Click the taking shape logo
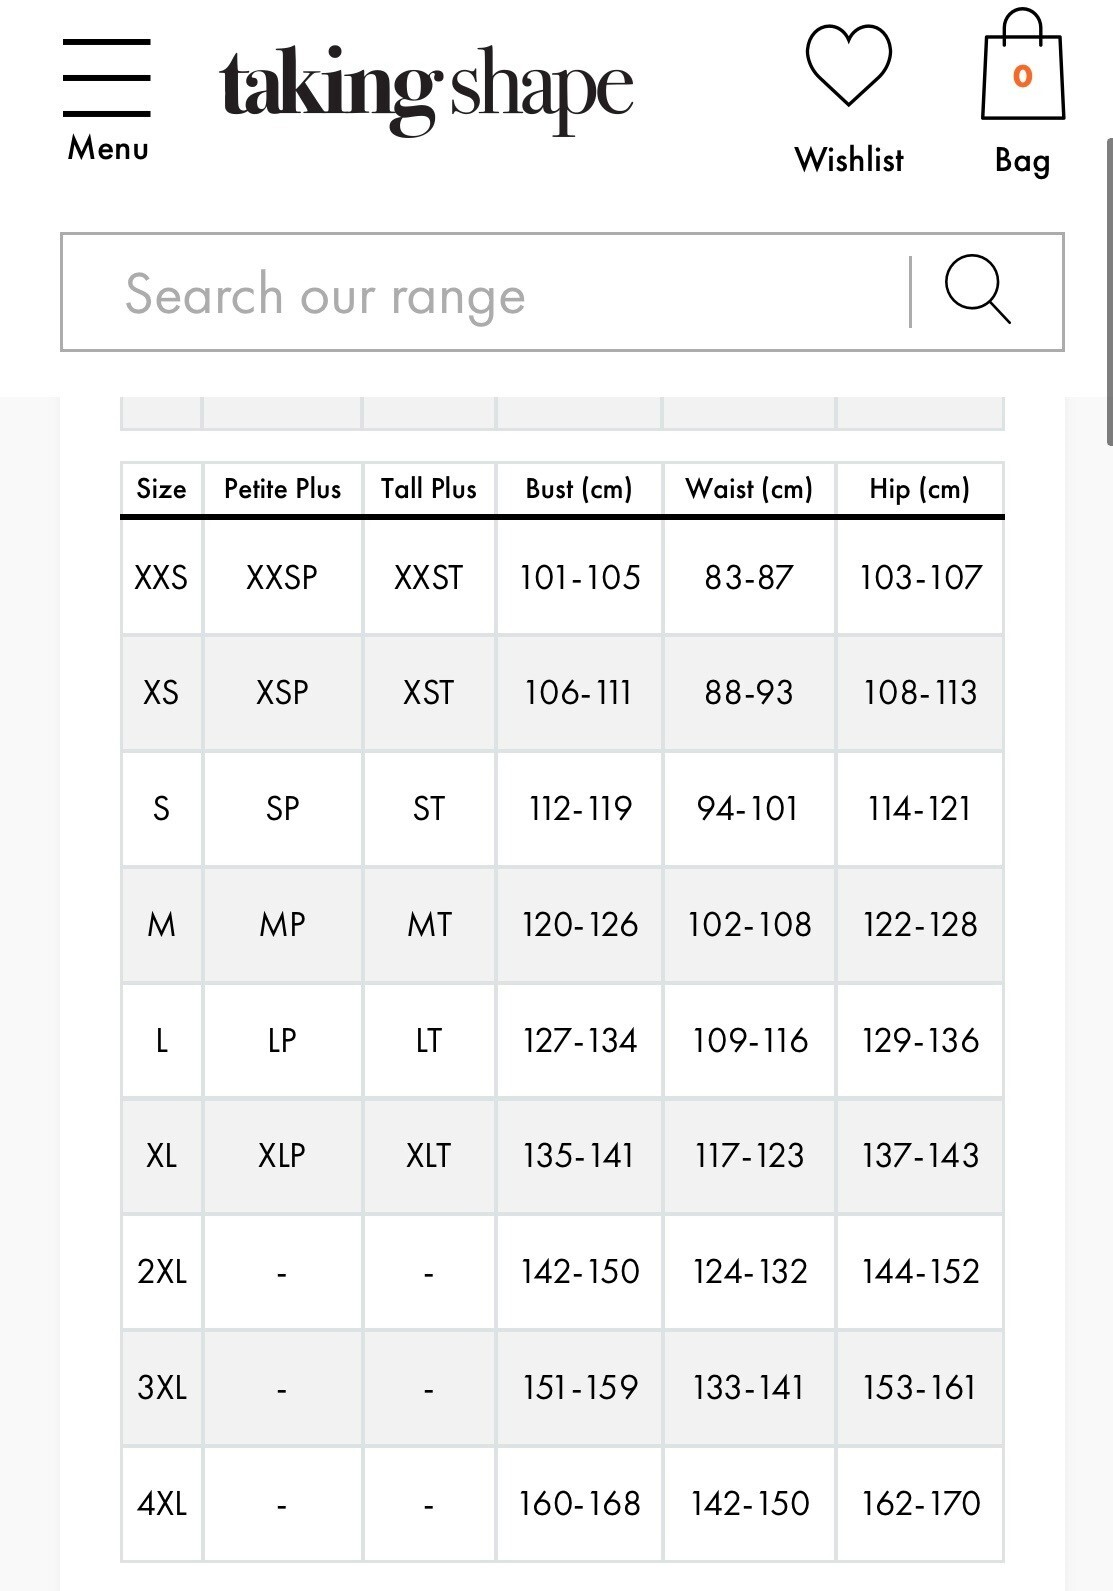Viewport: 1113px width, 1591px height. pos(427,89)
